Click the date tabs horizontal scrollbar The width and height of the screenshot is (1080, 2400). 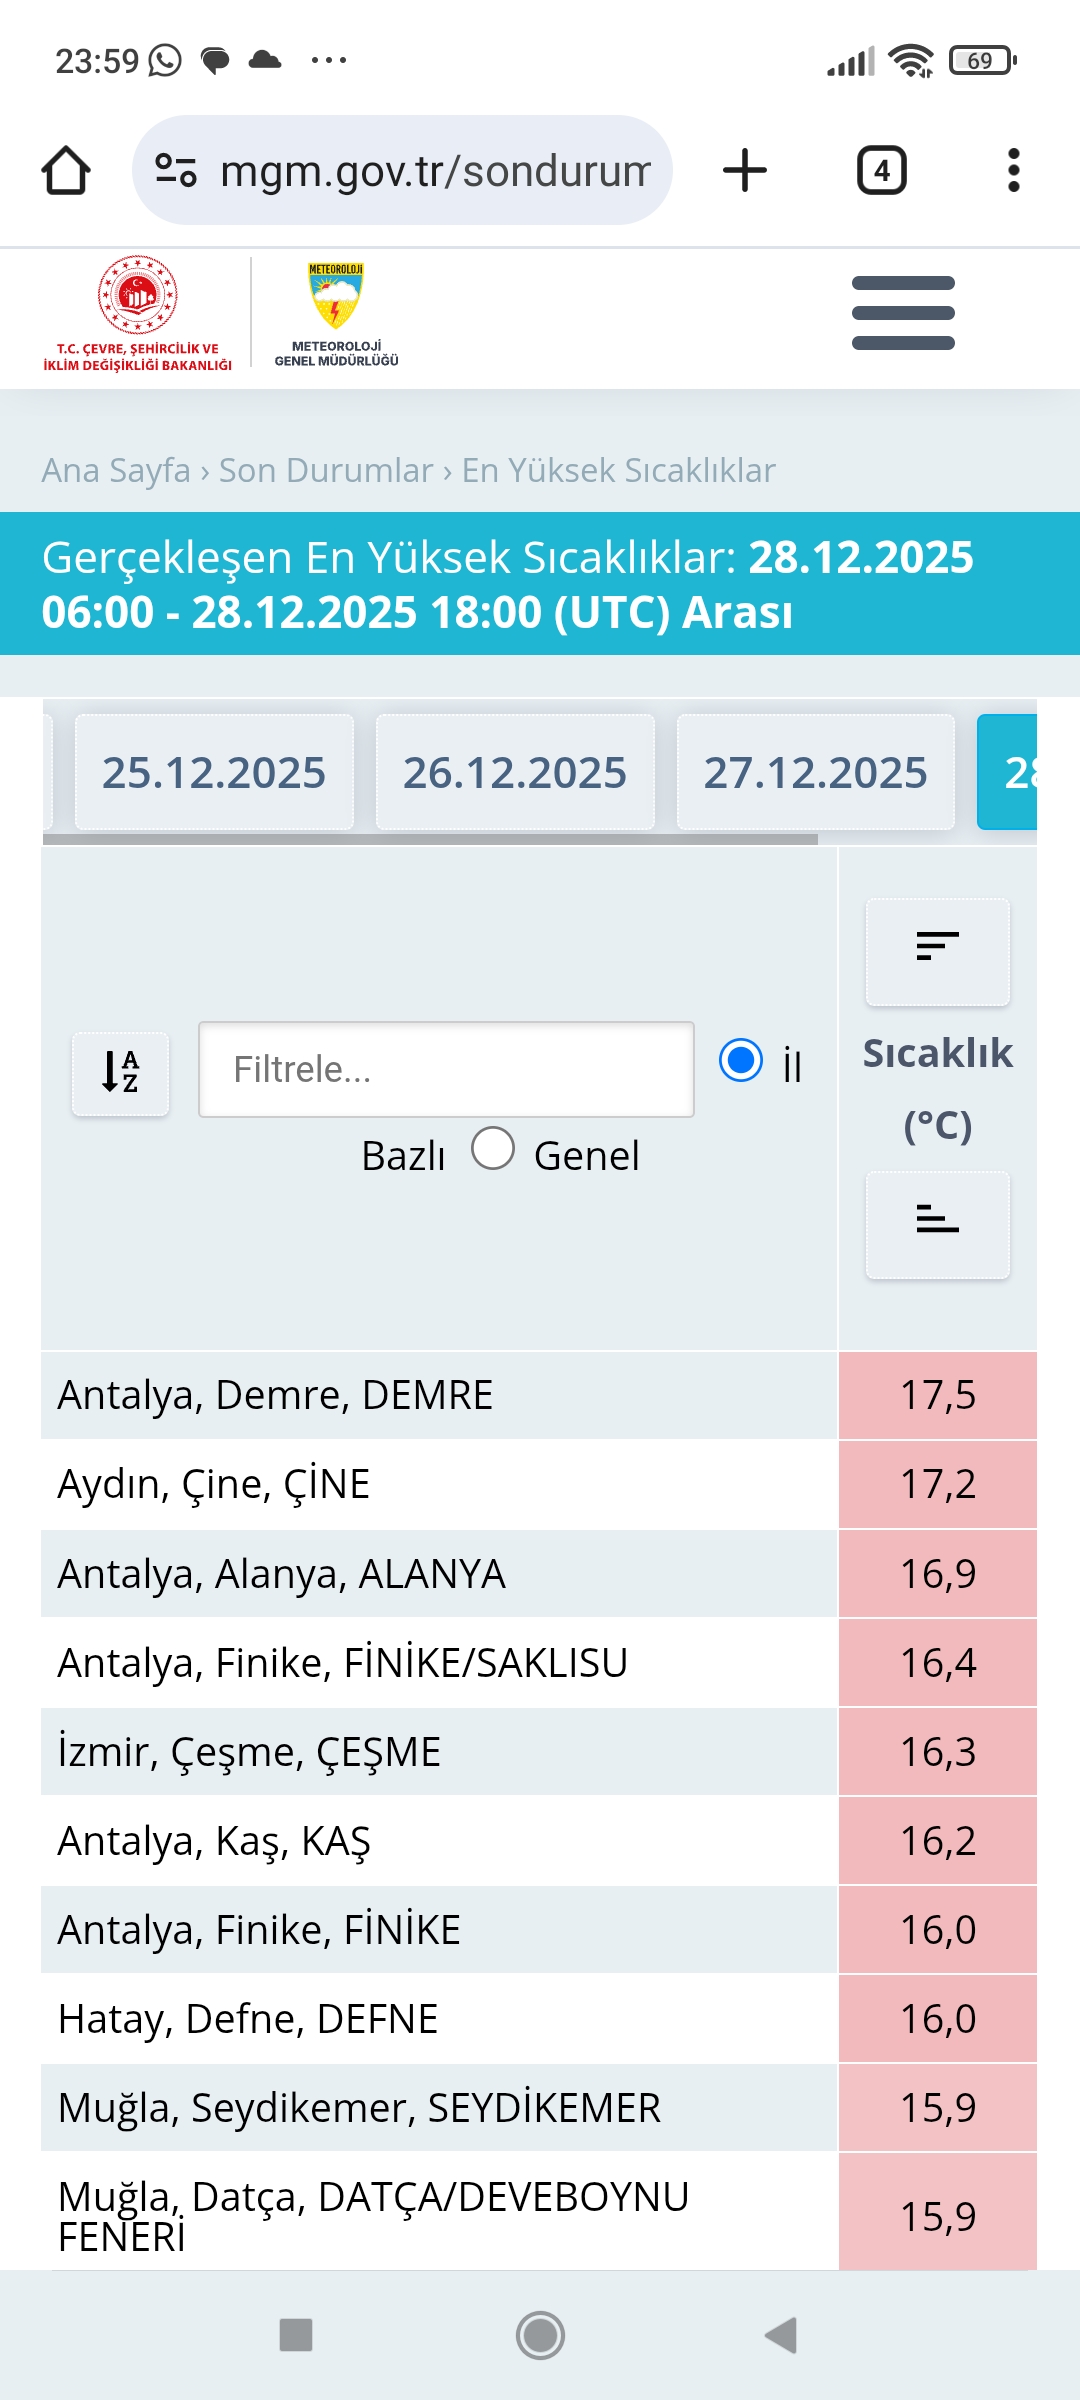(430, 840)
